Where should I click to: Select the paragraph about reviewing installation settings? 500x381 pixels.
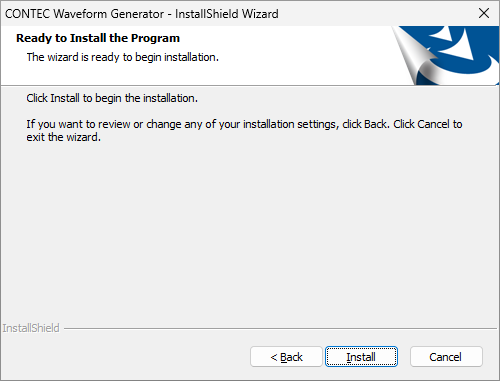[244, 131]
